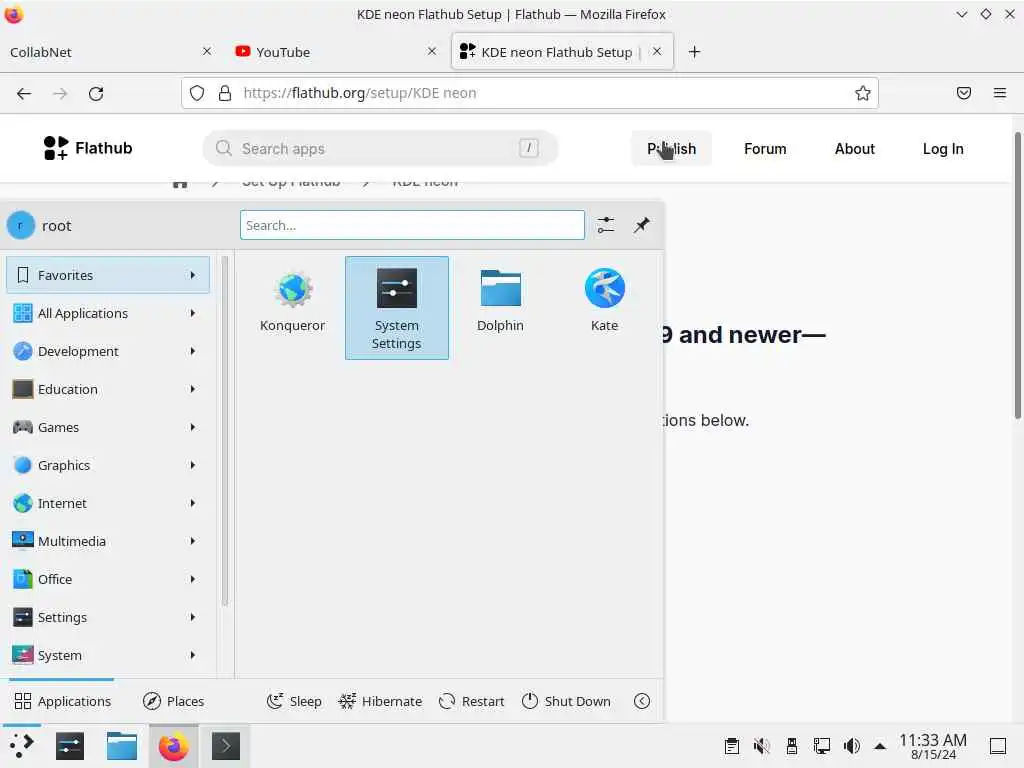Image resolution: width=1024 pixels, height=768 pixels.
Task: Open System Settings in taskbar
Action: point(70,746)
